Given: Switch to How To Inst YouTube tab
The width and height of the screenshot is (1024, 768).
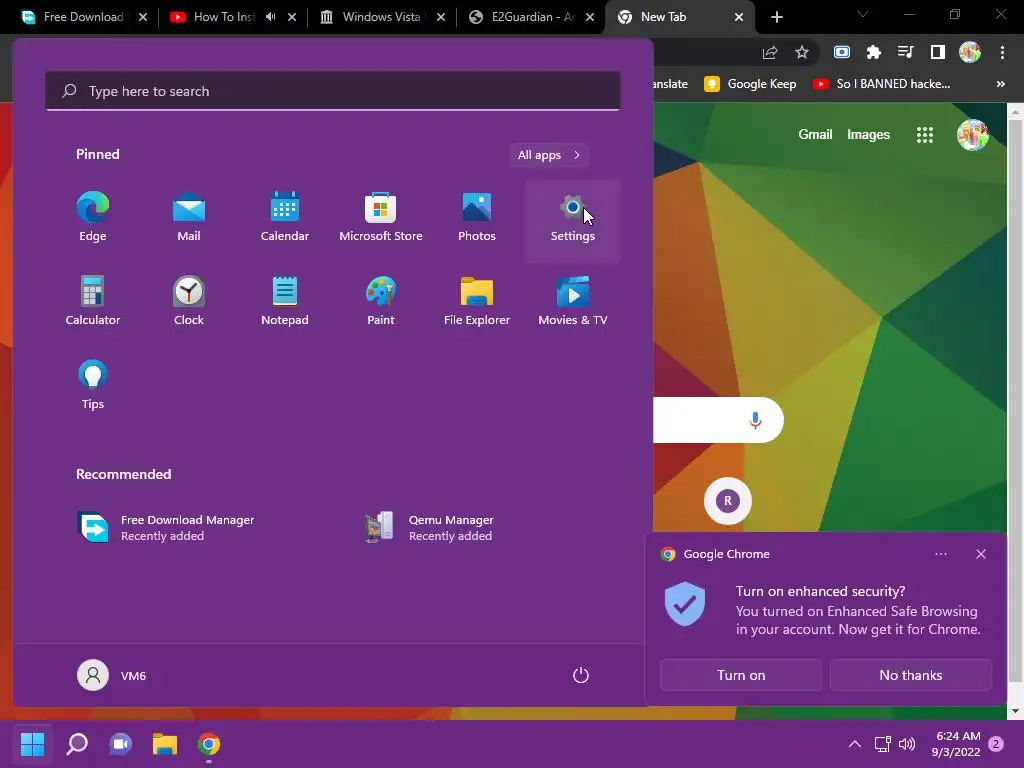Looking at the screenshot, I should tap(222, 17).
